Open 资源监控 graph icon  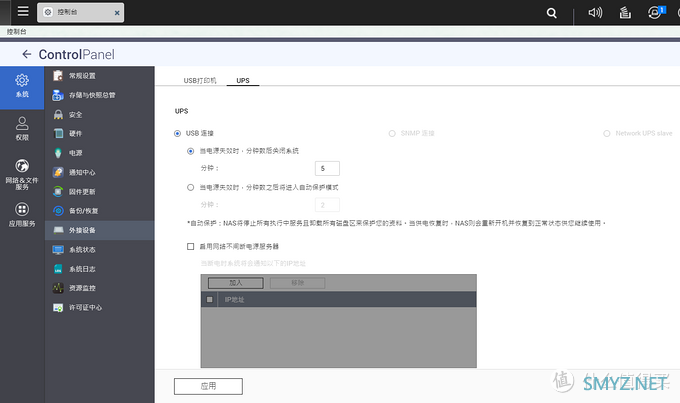pyautogui.click(x=58, y=288)
